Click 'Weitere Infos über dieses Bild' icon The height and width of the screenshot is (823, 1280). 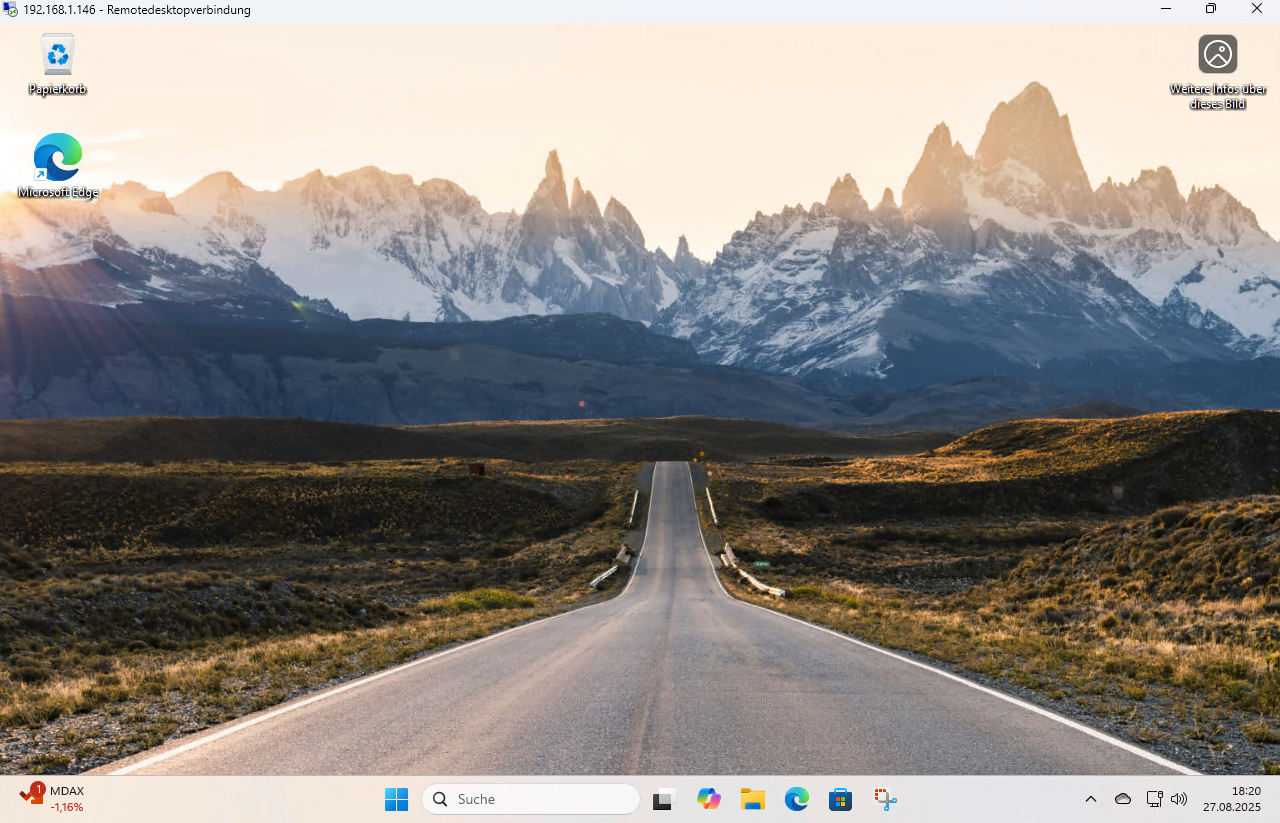point(1217,55)
